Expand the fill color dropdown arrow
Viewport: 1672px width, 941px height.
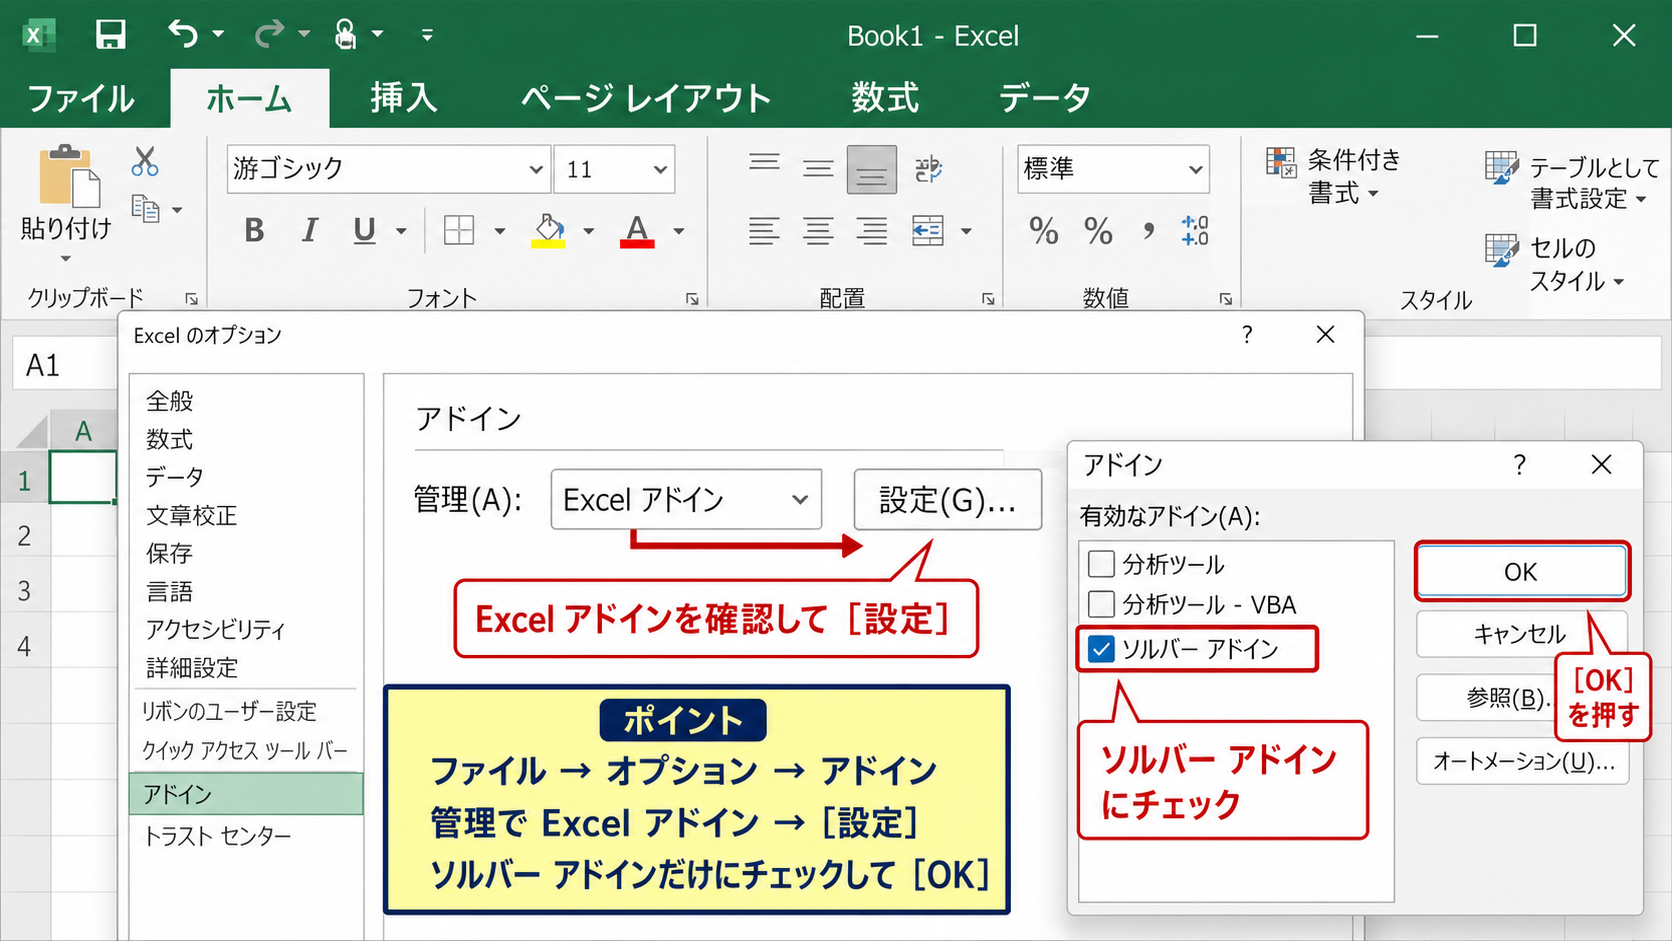pyautogui.click(x=589, y=231)
